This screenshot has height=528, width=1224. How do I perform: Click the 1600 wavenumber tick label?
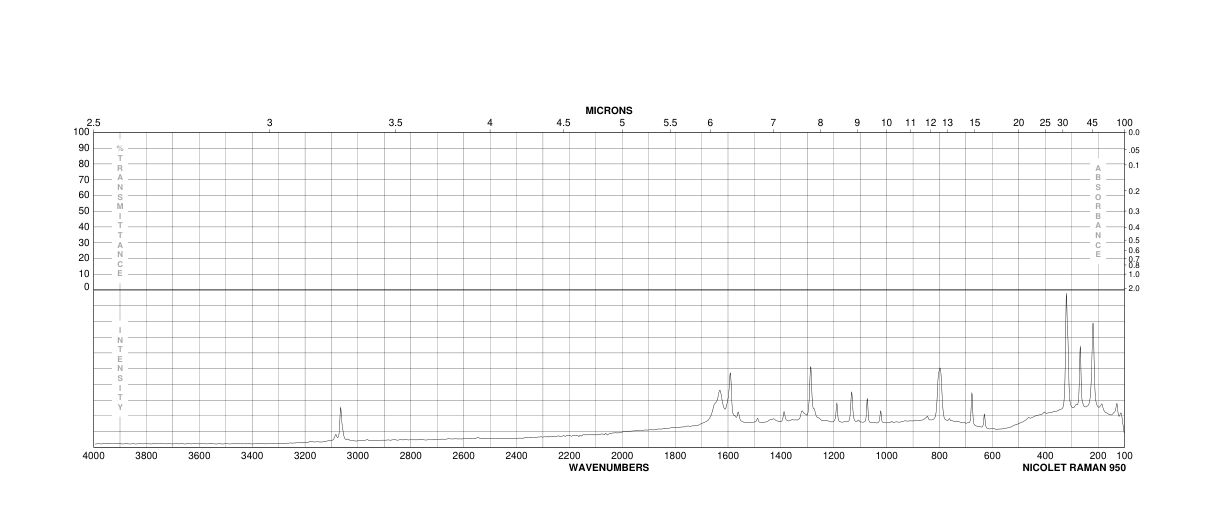coord(728,456)
